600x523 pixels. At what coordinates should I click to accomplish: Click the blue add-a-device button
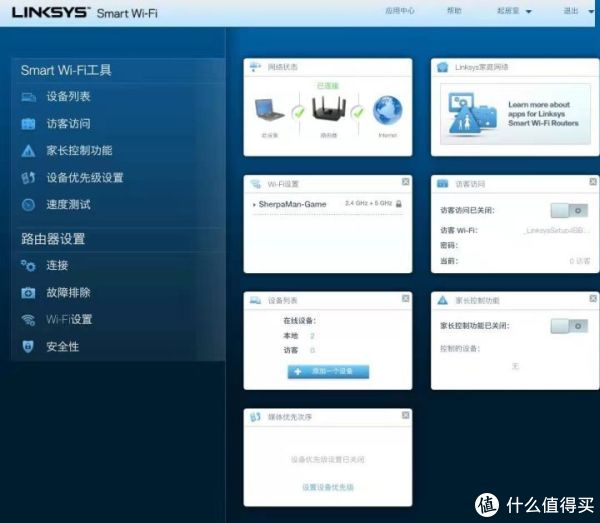(x=328, y=371)
